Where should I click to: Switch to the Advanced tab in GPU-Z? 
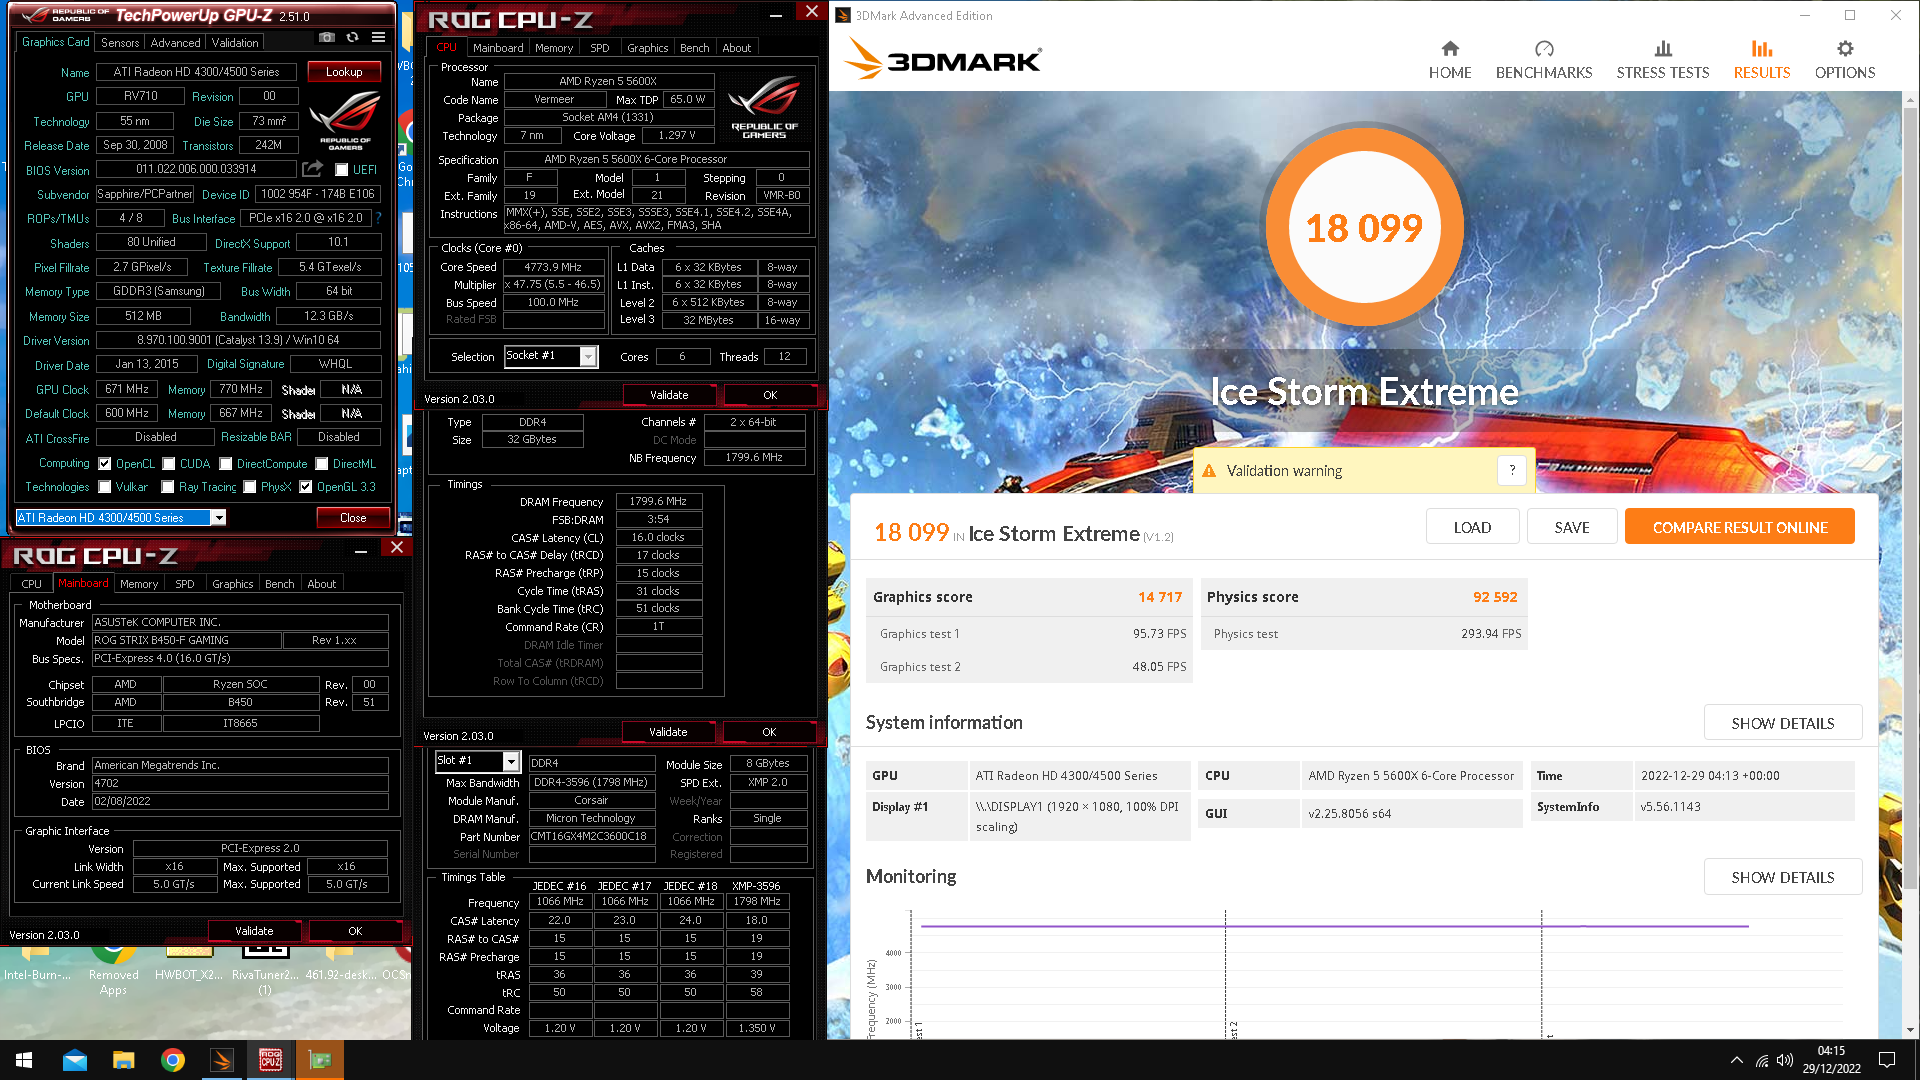click(175, 43)
